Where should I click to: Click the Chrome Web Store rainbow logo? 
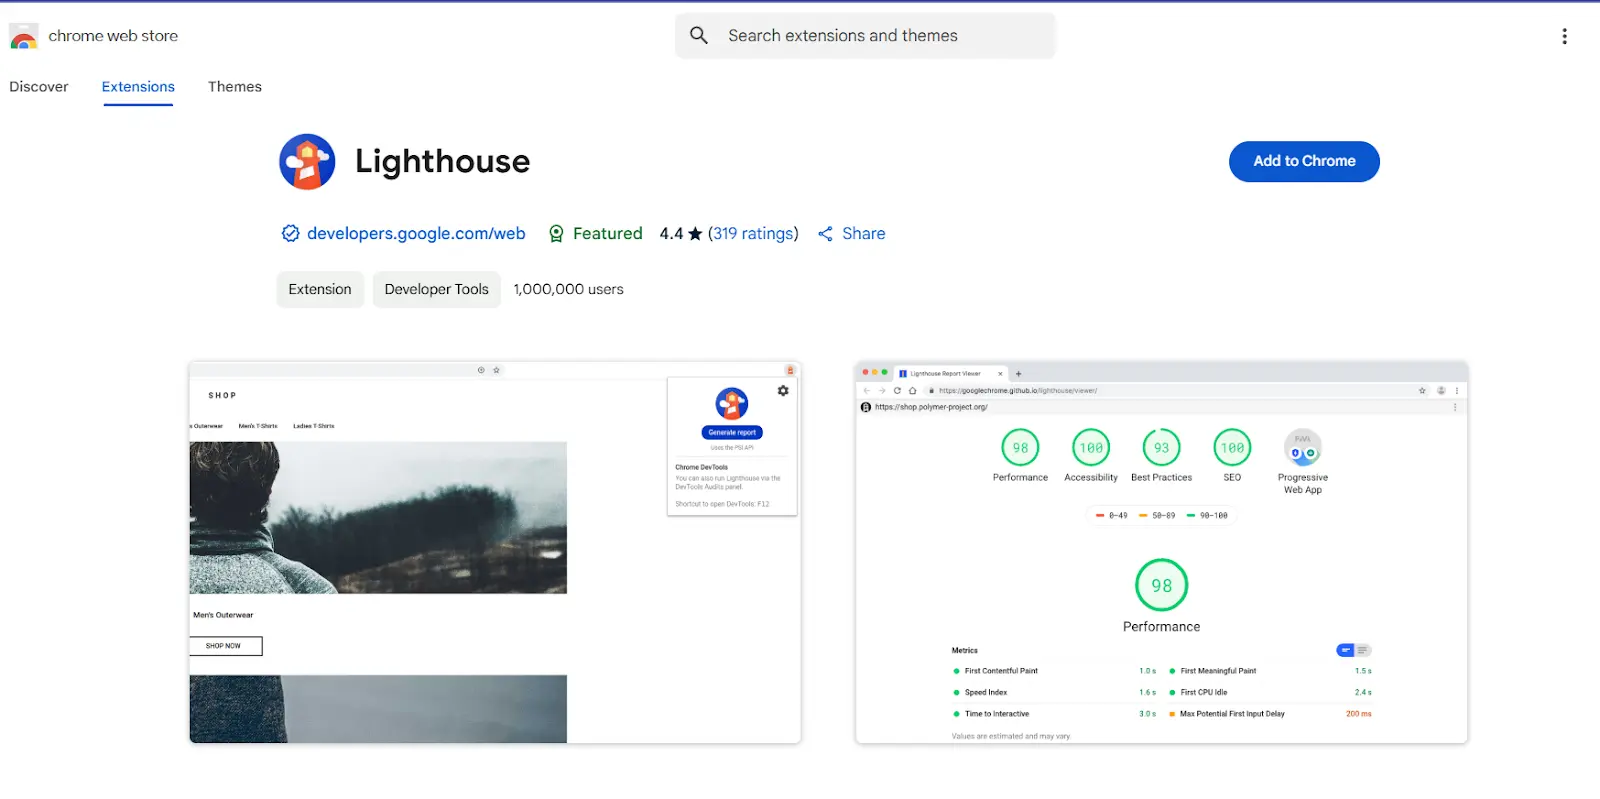click(23, 36)
